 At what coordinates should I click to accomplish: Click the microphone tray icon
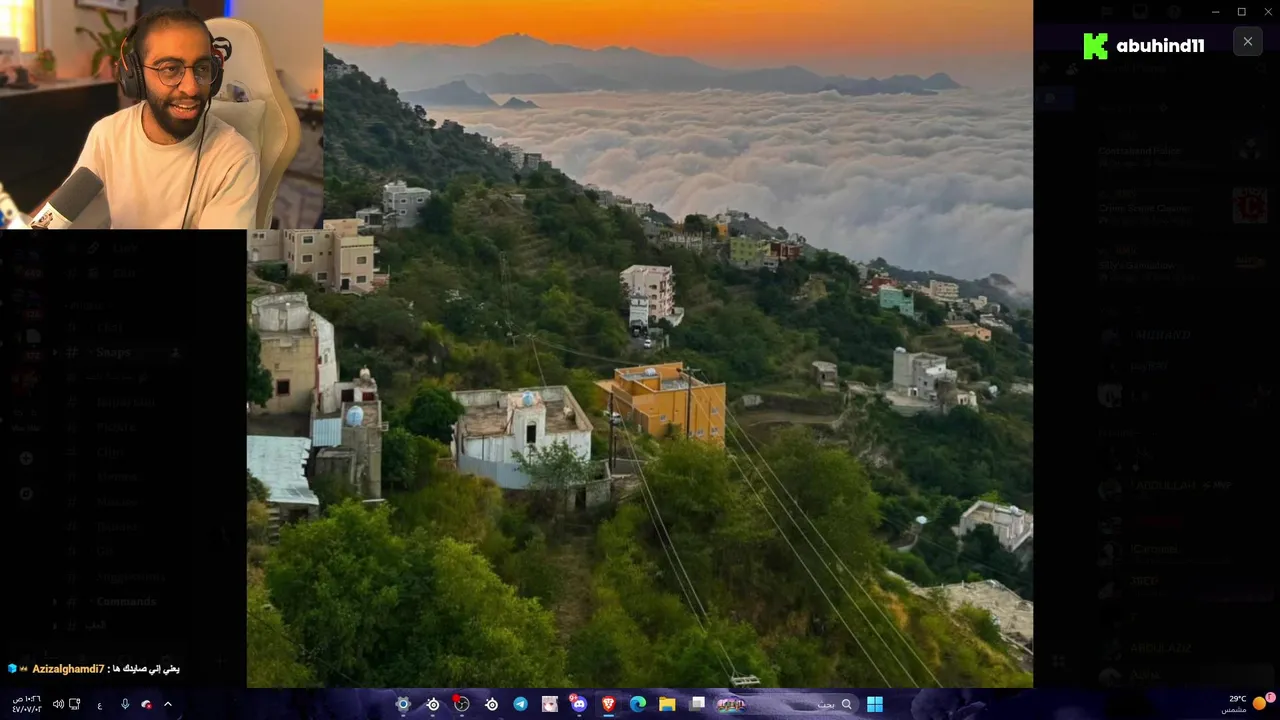(125, 704)
